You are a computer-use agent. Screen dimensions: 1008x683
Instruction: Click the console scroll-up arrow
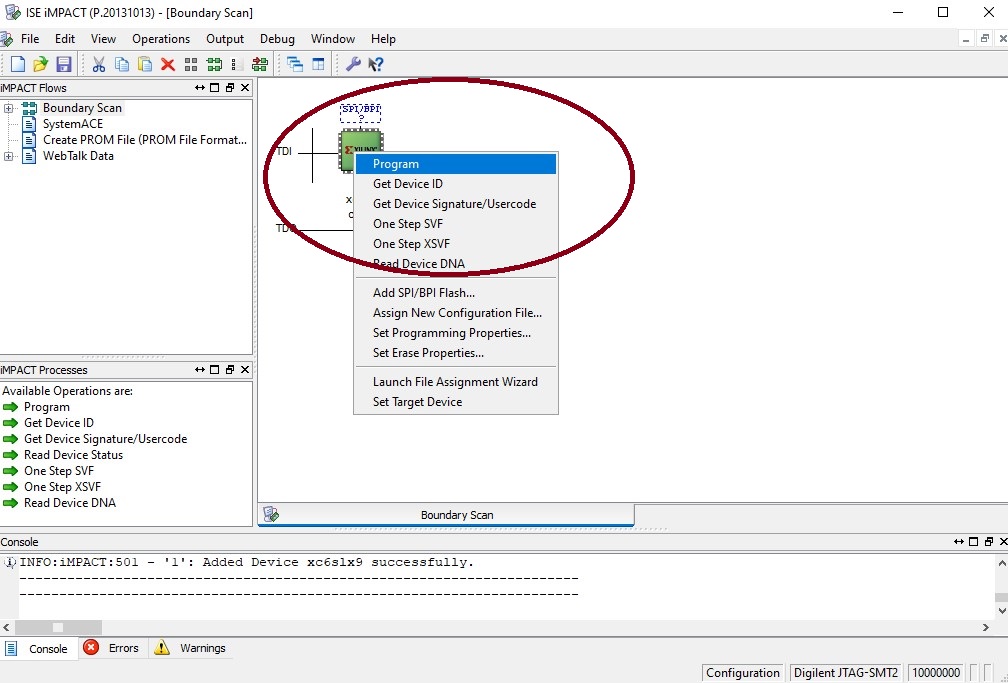click(1002, 563)
